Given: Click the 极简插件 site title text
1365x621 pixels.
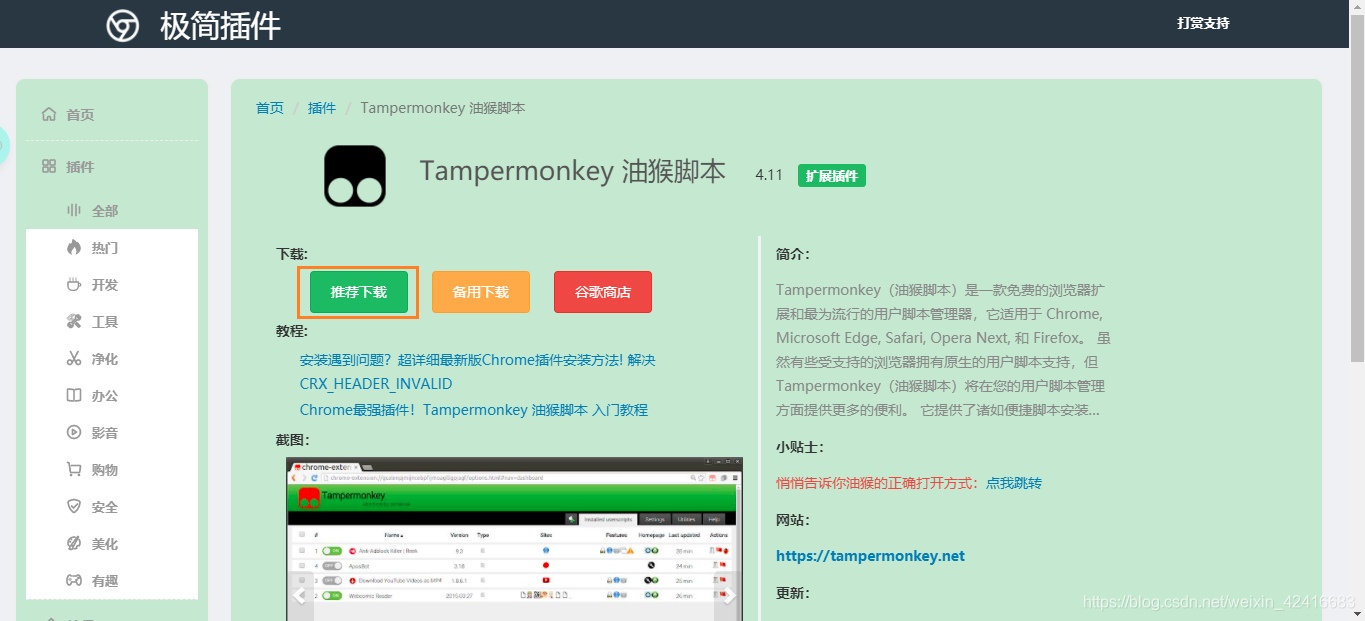Looking at the screenshot, I should tap(220, 25).
